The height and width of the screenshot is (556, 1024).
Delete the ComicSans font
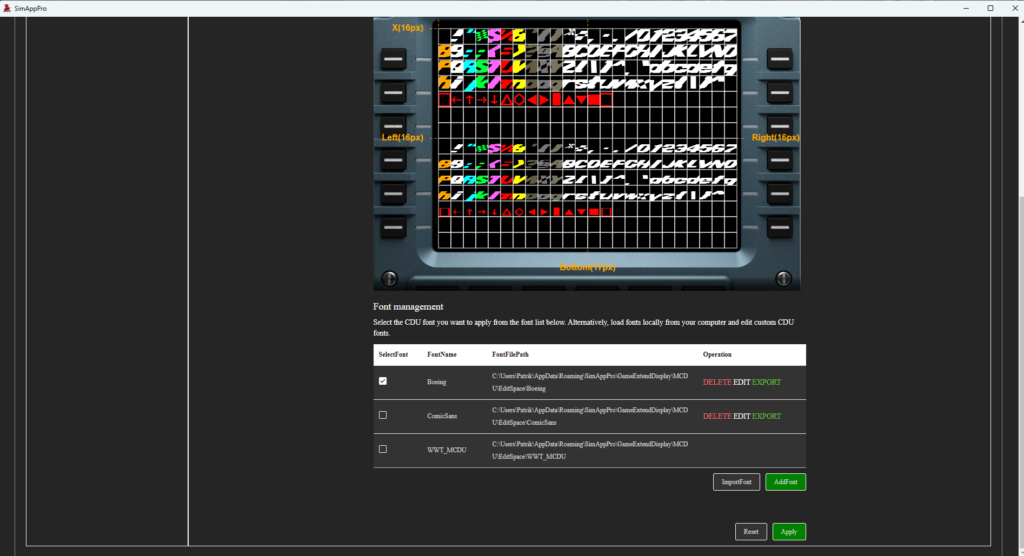click(x=716, y=416)
